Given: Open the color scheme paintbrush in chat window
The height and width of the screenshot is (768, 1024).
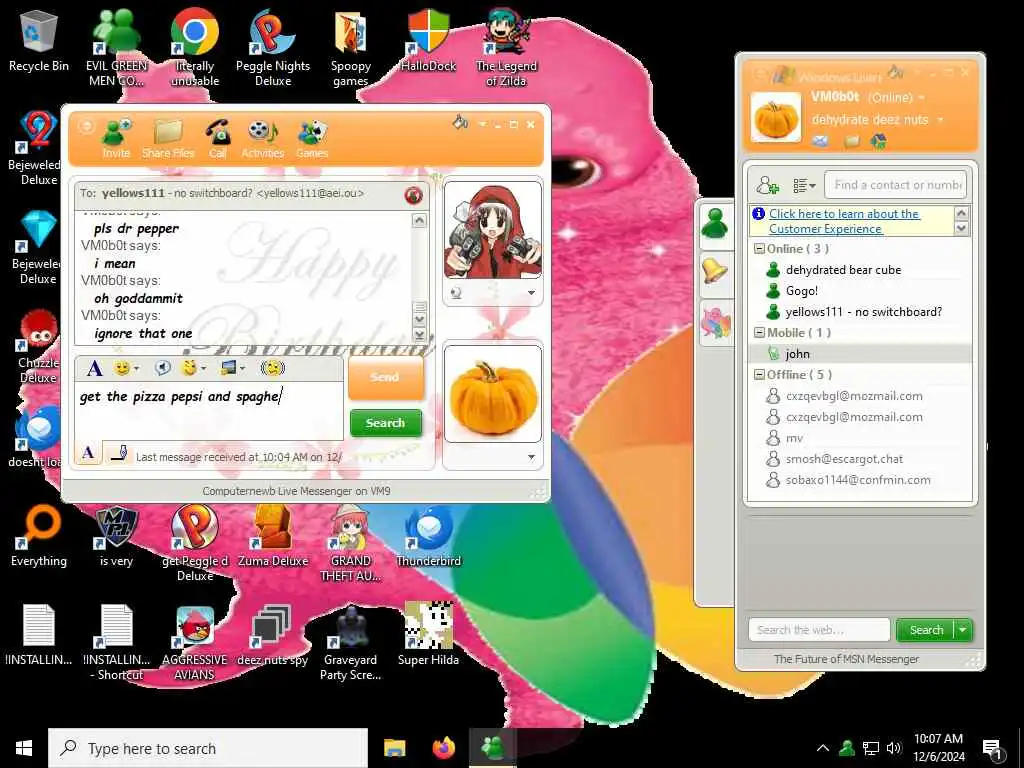Looking at the screenshot, I should (x=460, y=122).
